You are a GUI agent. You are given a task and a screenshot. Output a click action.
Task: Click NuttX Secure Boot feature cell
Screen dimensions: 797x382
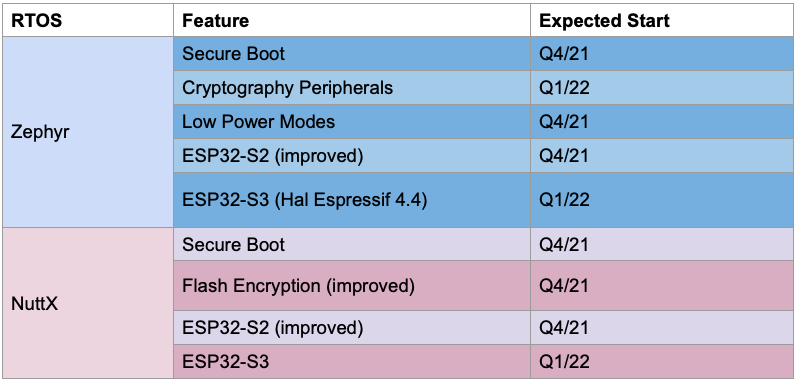pos(352,244)
